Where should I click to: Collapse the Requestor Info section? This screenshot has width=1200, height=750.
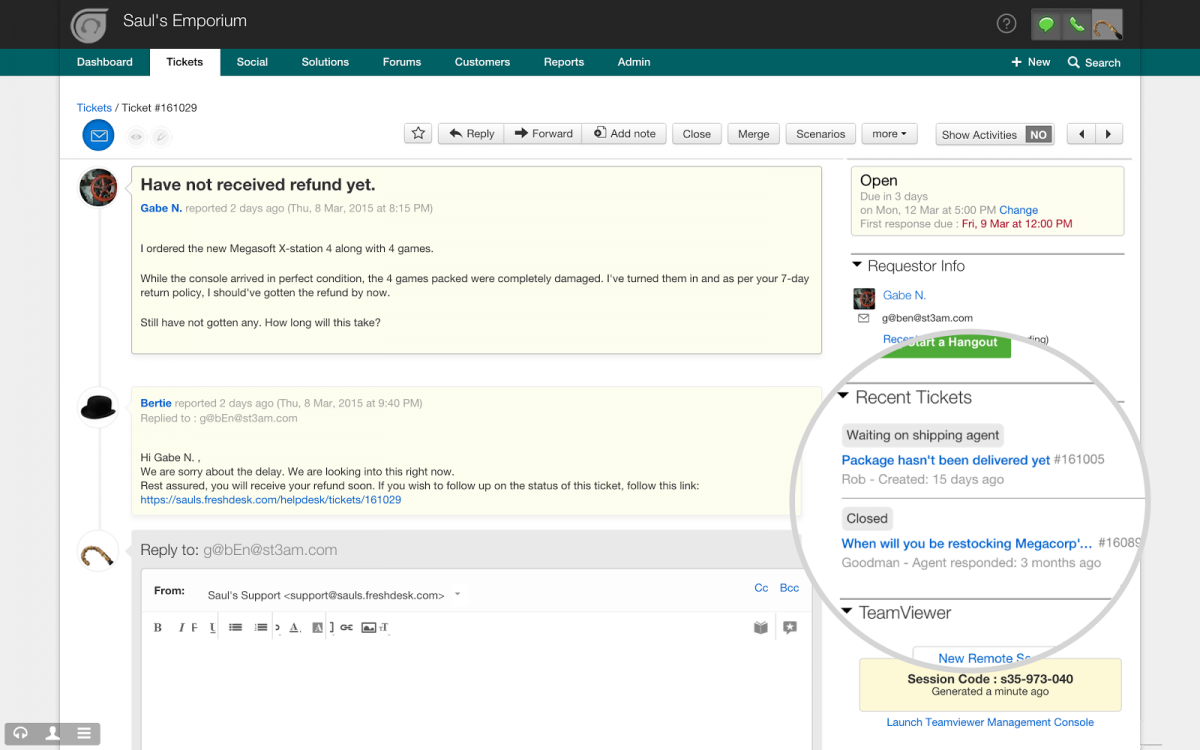click(856, 265)
